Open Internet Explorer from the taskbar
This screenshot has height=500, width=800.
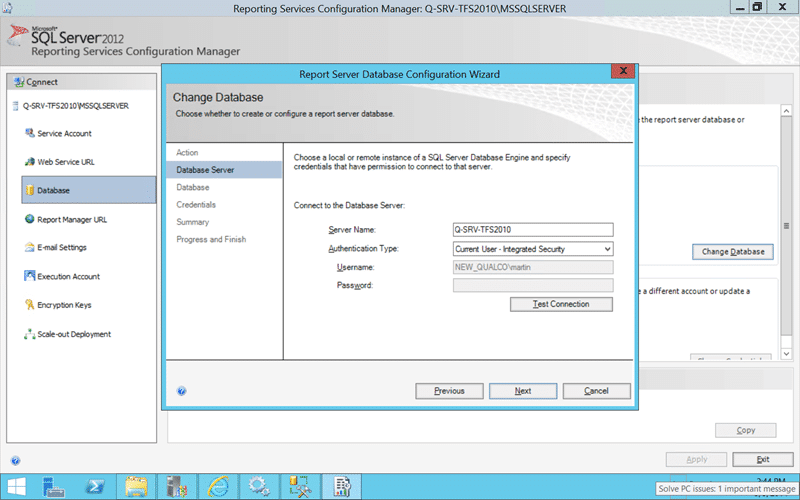(x=218, y=486)
